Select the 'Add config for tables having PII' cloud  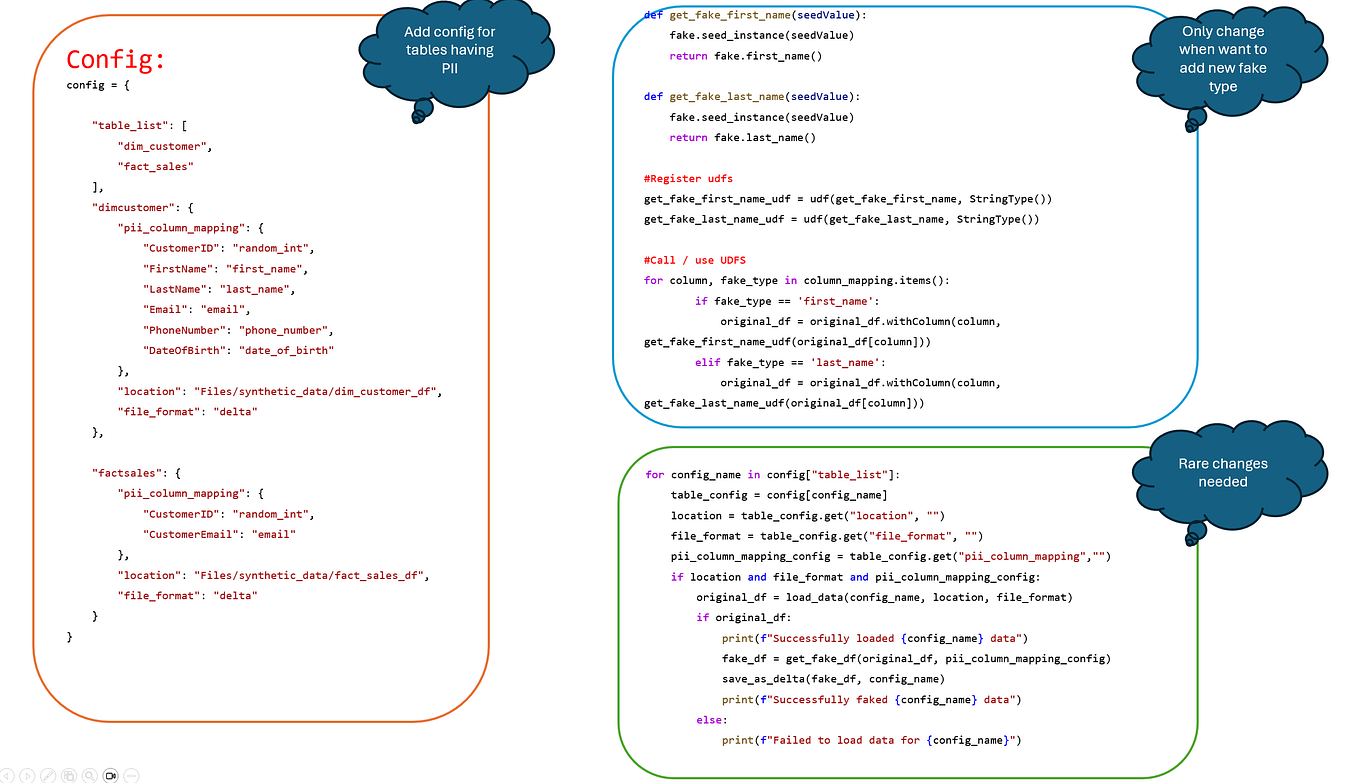449,49
